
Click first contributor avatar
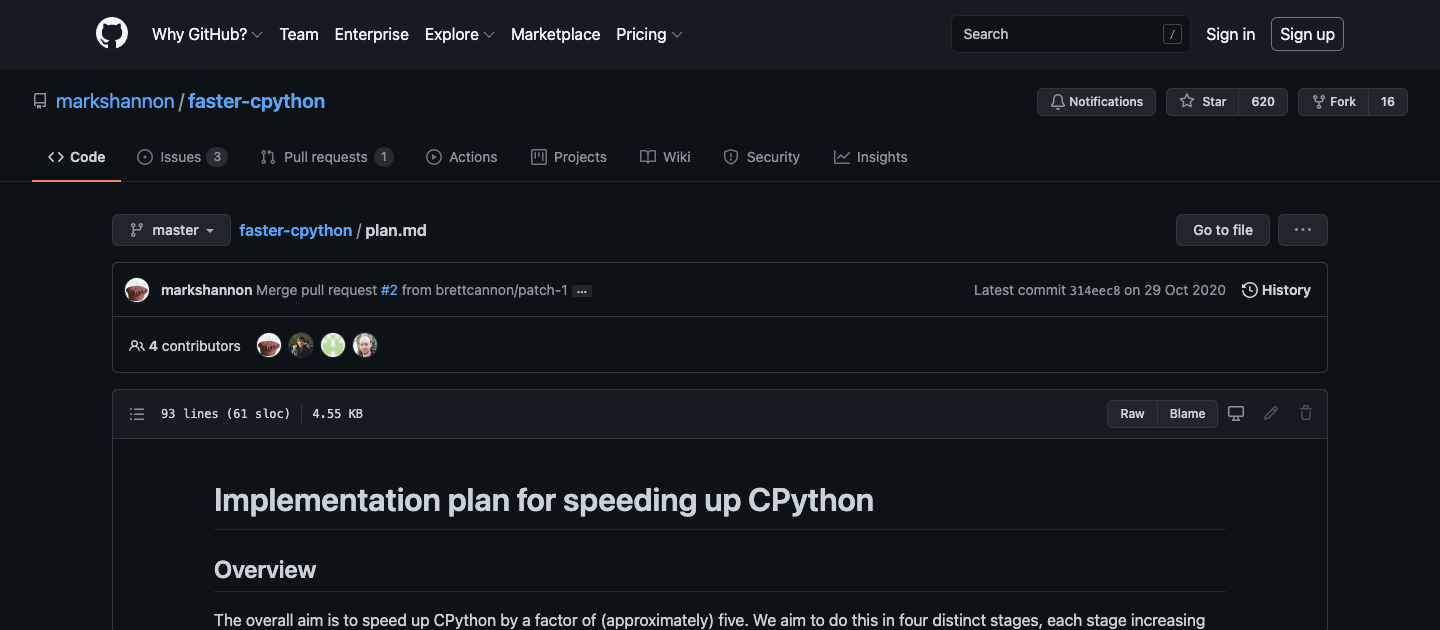[269, 346]
